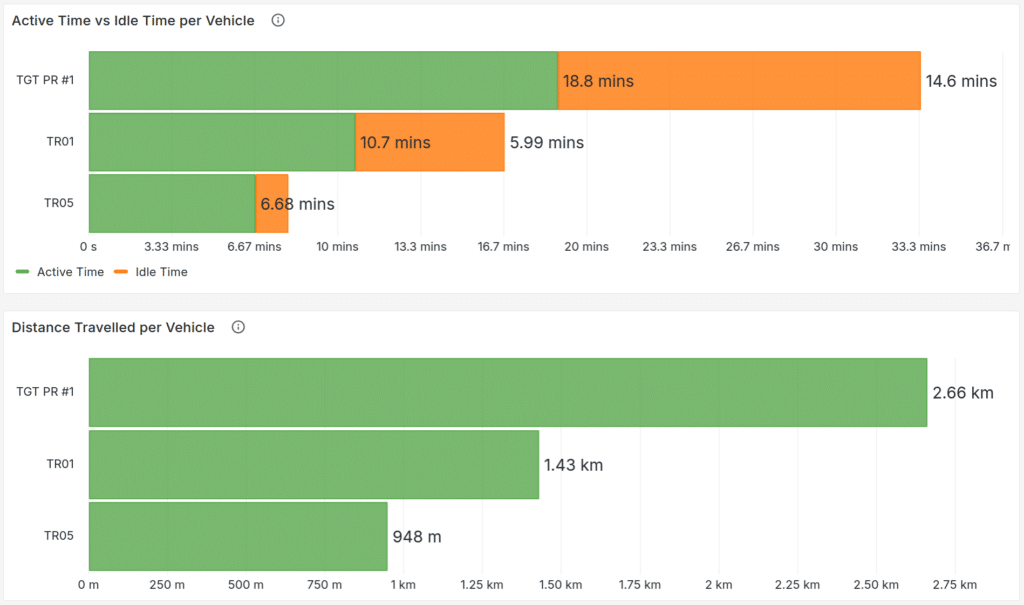Click the 30 mins axis tick label
Image resolution: width=1024 pixels, height=605 pixels.
[835, 246]
